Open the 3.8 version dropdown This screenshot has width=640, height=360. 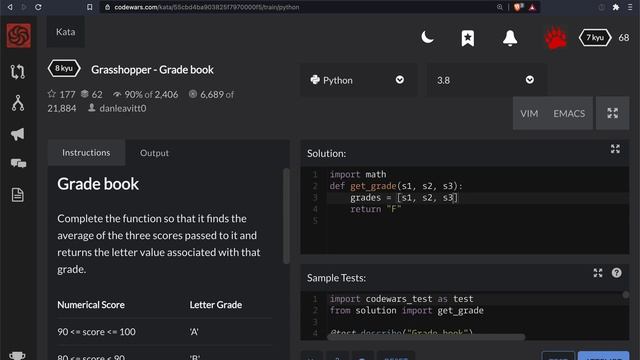tap(487, 80)
